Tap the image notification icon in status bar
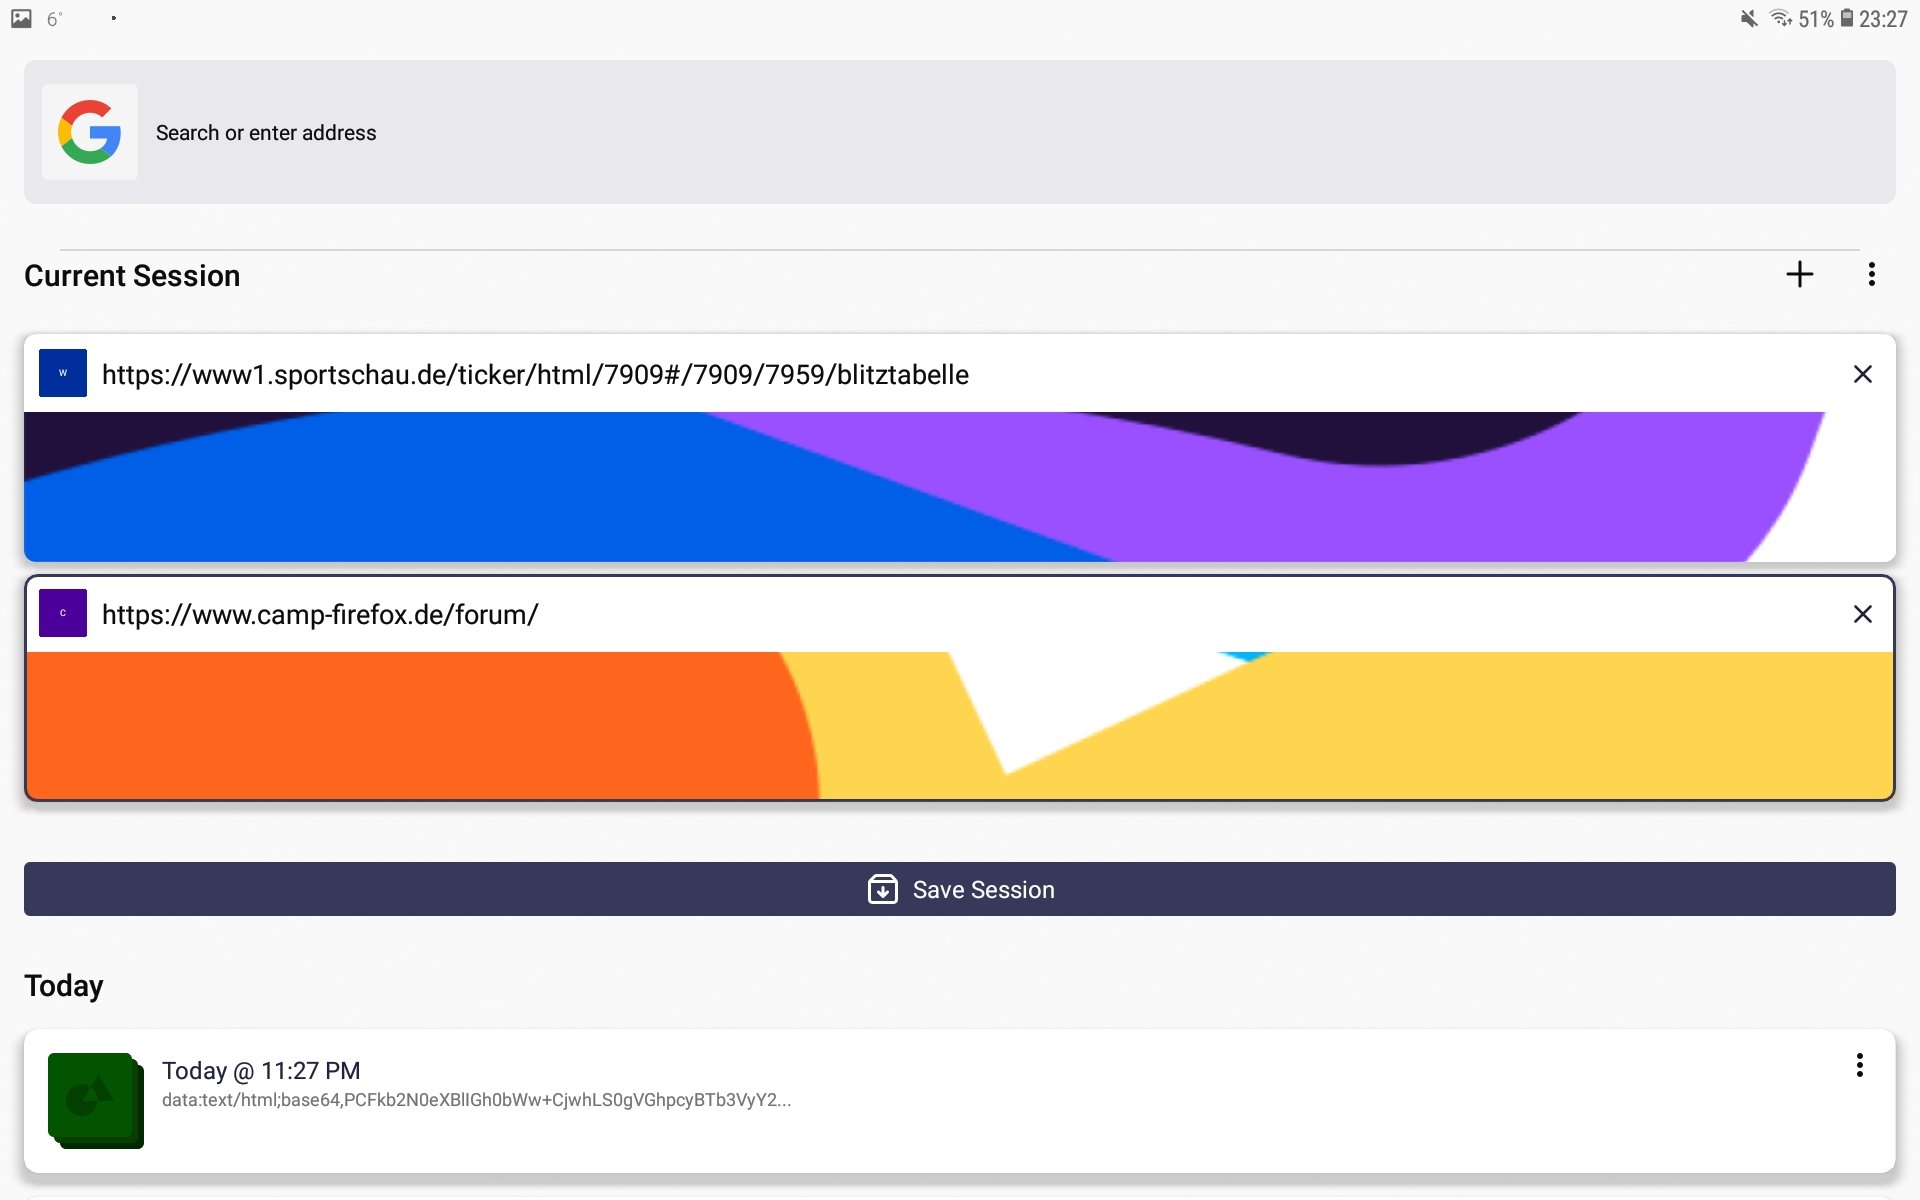Screen dimensions: 1920x1200 point(21,18)
